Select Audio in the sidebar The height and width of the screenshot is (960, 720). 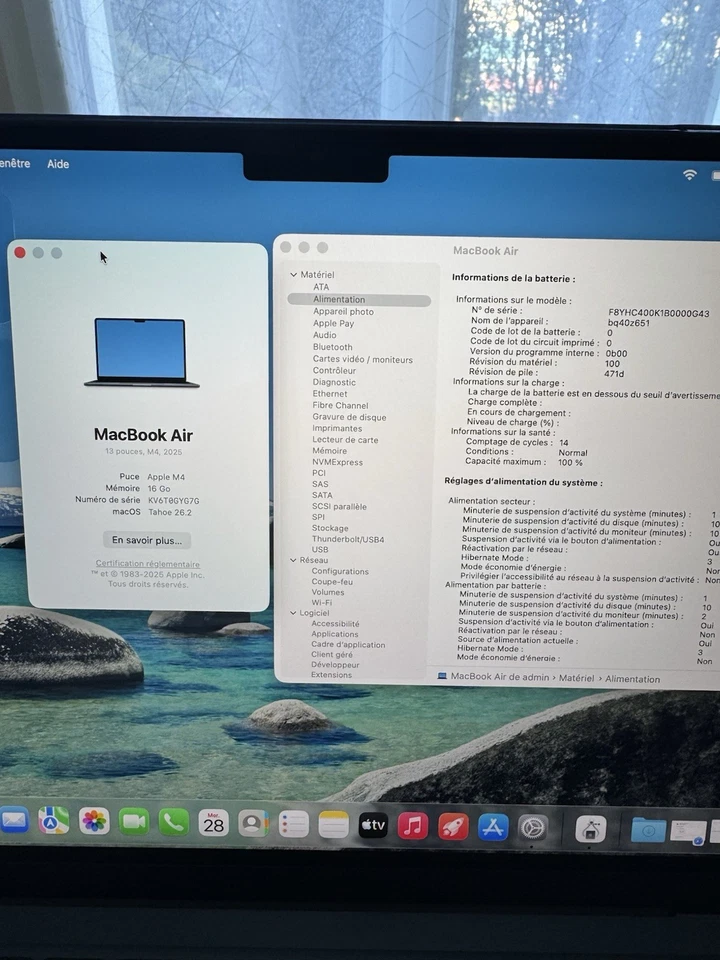324,335
